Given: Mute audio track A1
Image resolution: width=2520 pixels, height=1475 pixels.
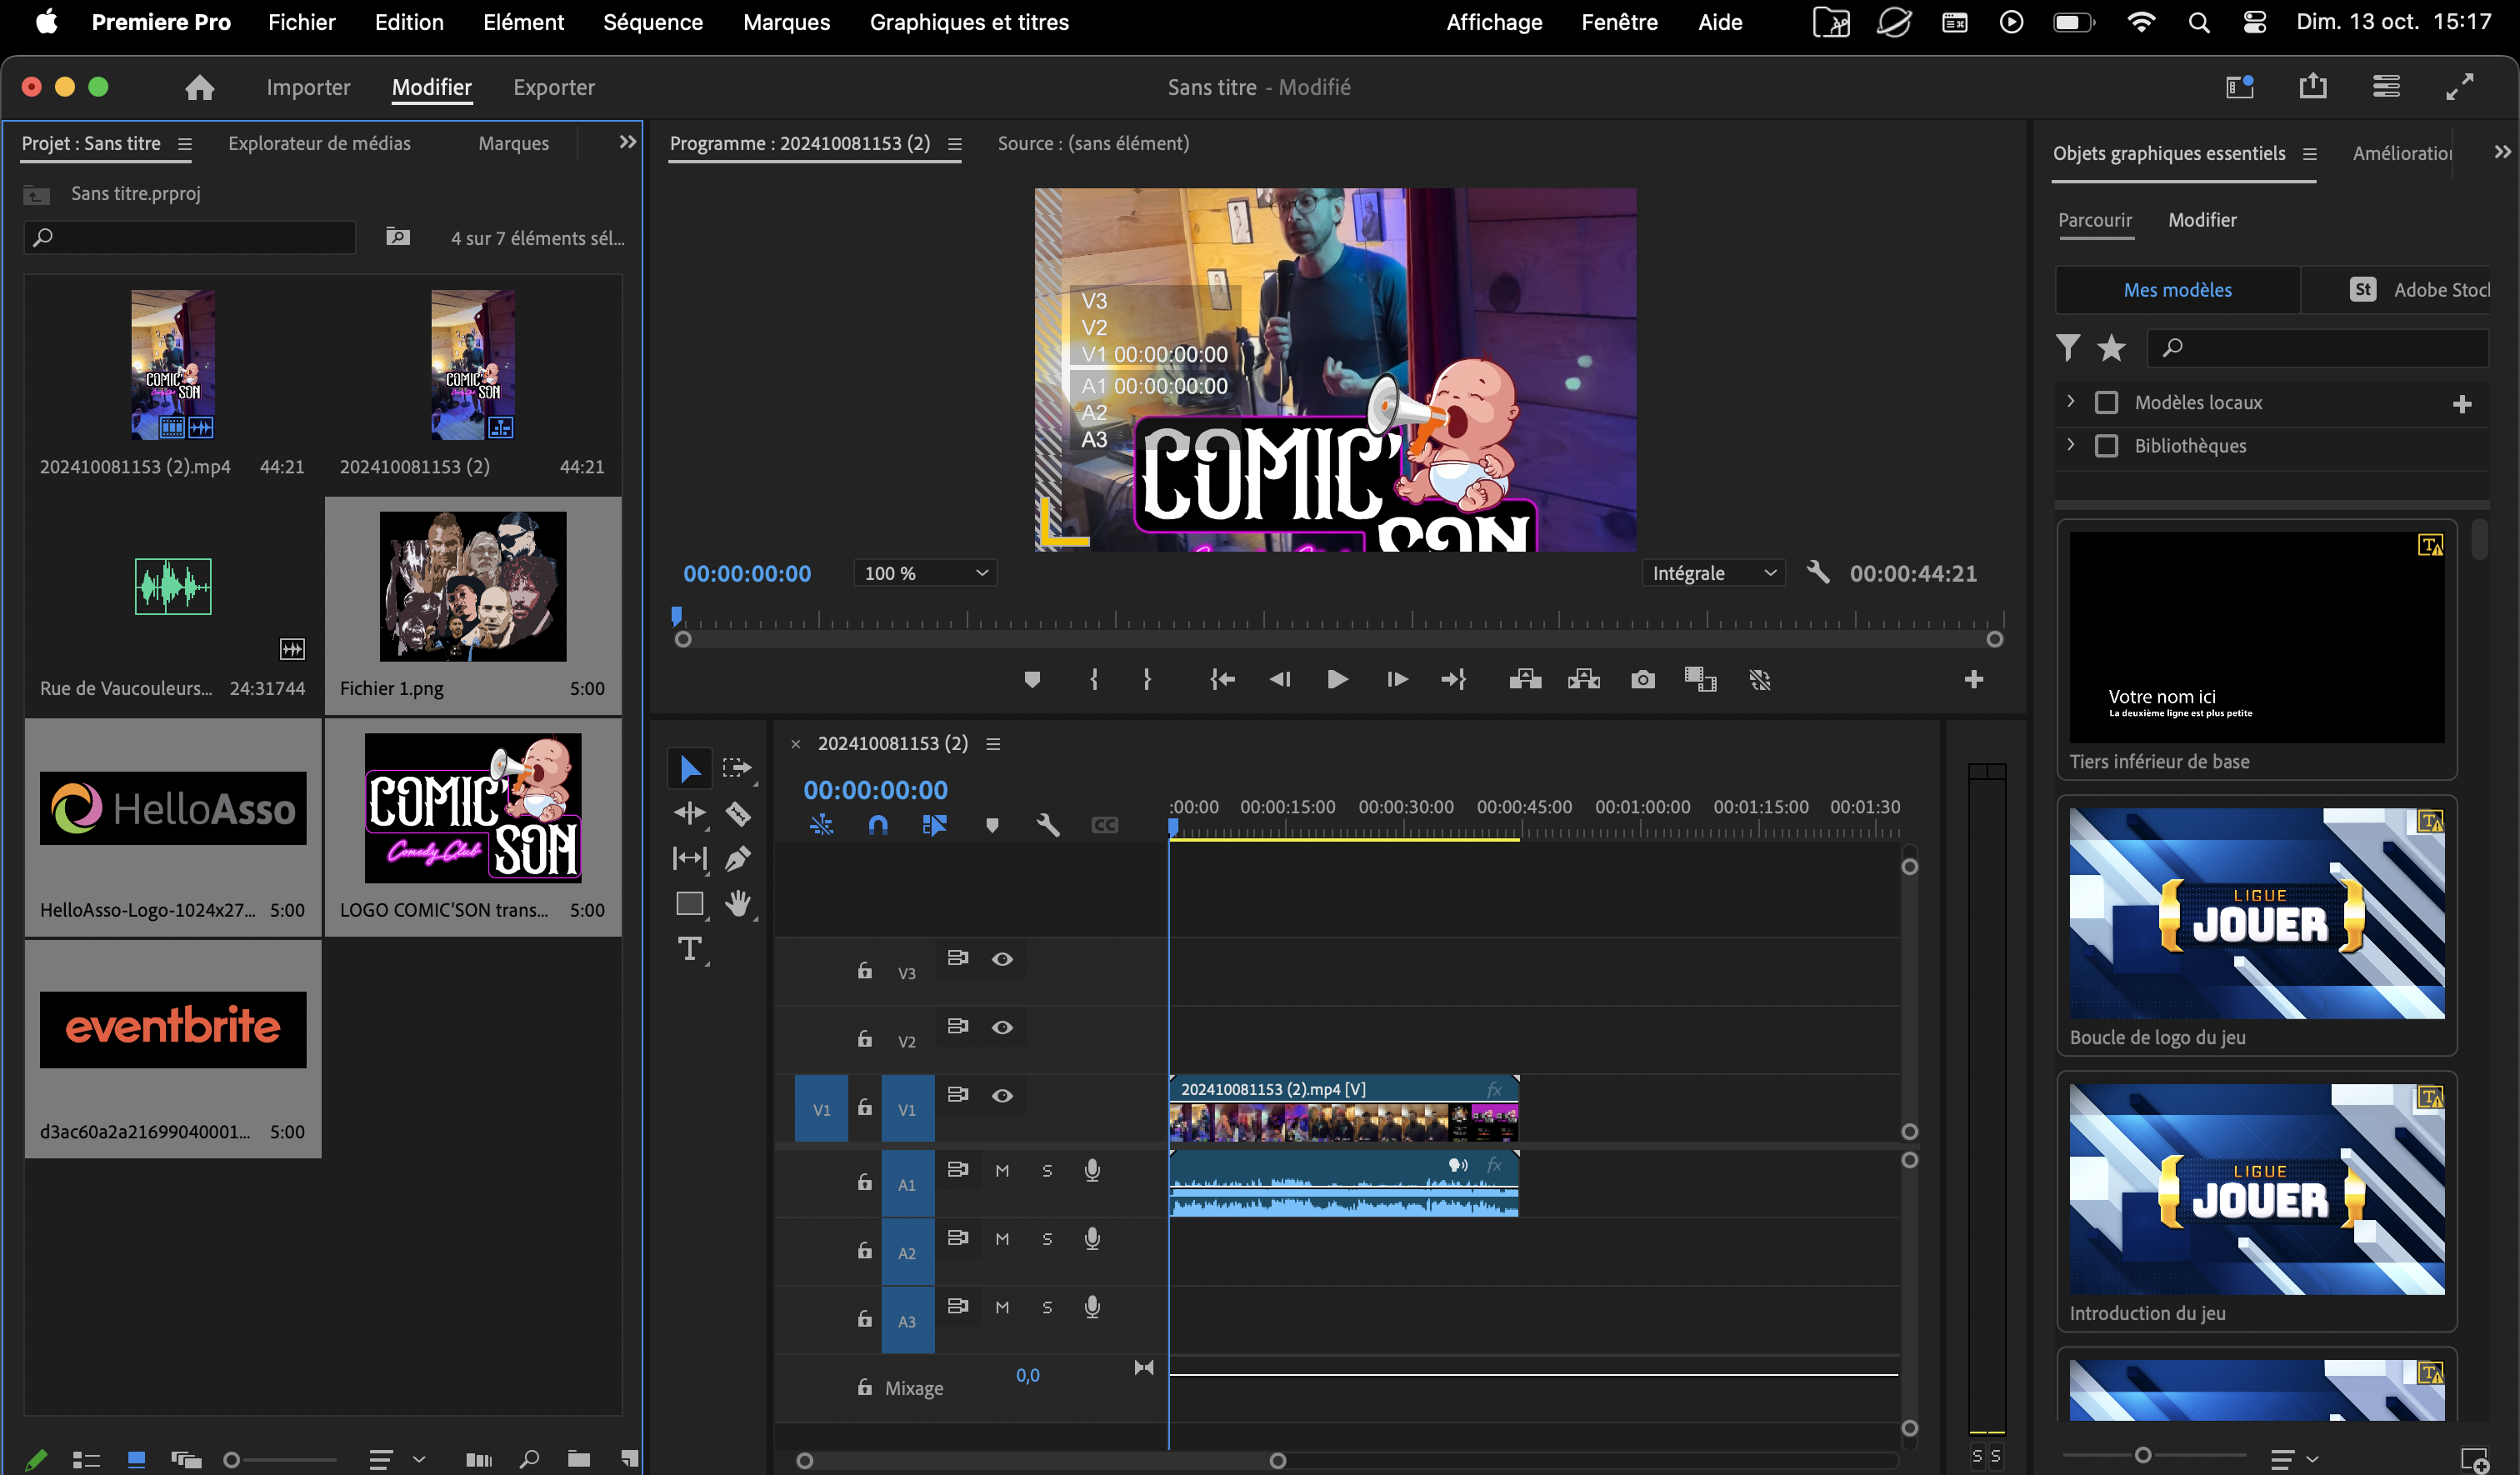Looking at the screenshot, I should [x=1002, y=1170].
